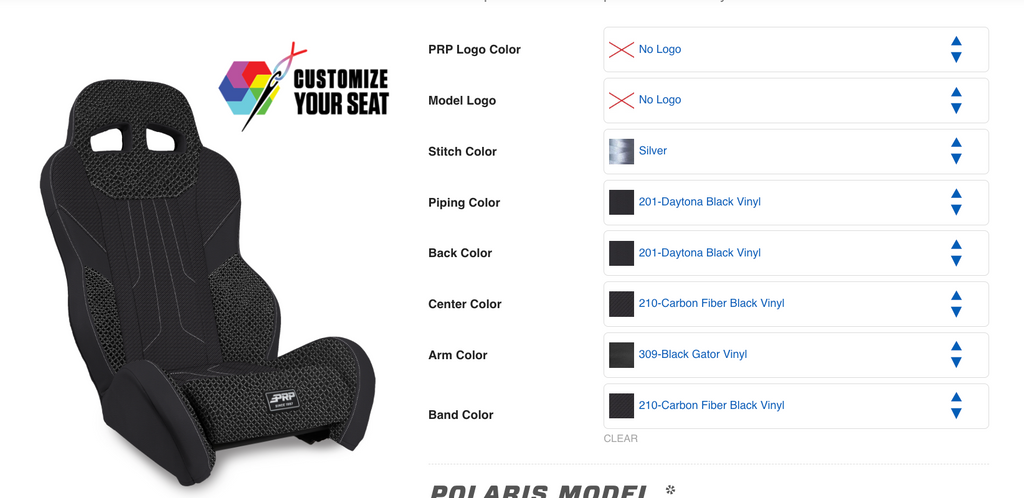Open the PRP Logo Color dropdown
This screenshot has height=498, width=1024.
795,50
